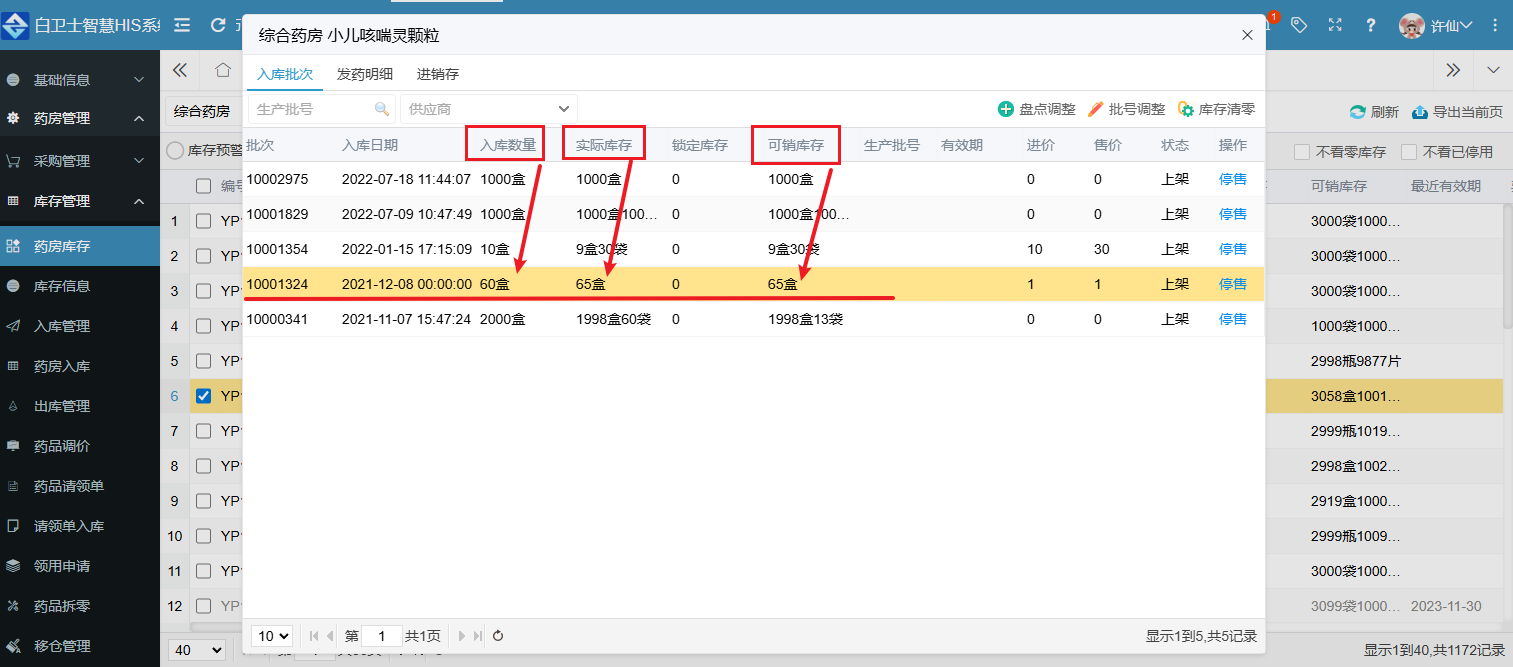Uncheck the checked row 6 checkbox
The image size is (1513, 667).
[204, 396]
